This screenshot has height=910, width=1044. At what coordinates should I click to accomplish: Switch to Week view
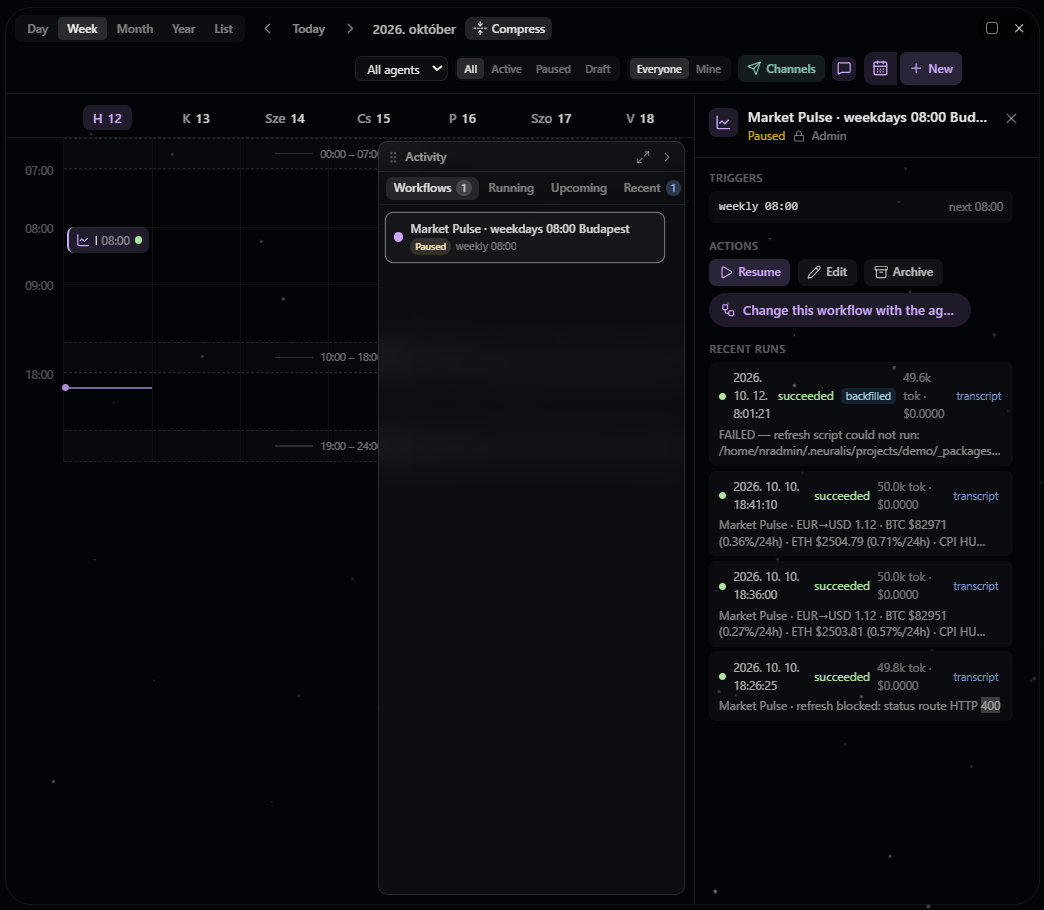(82, 29)
